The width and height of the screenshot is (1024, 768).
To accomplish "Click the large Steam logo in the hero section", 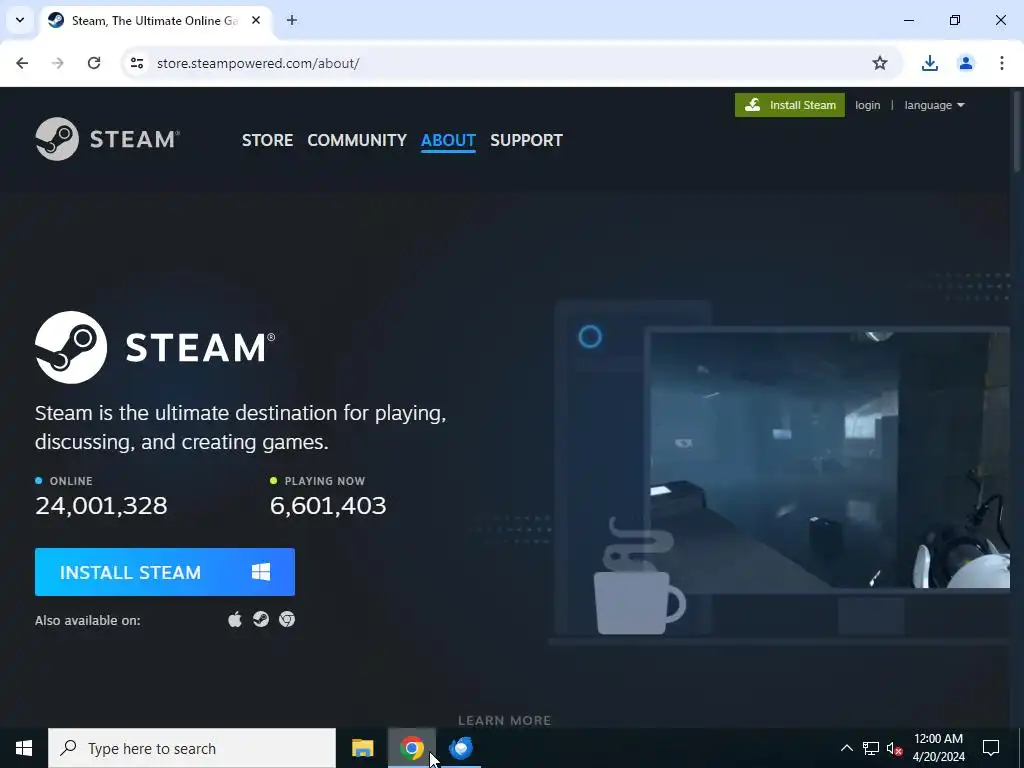I will pos(155,347).
